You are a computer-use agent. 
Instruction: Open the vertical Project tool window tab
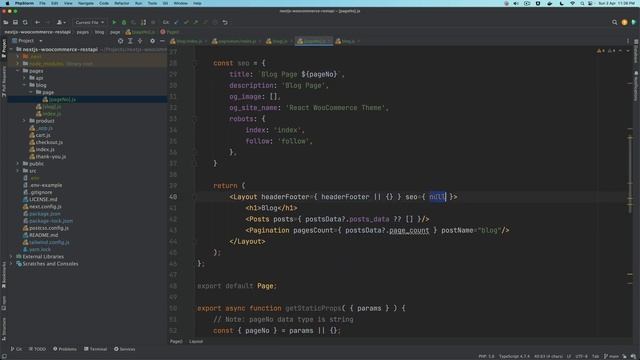click(x=4, y=48)
